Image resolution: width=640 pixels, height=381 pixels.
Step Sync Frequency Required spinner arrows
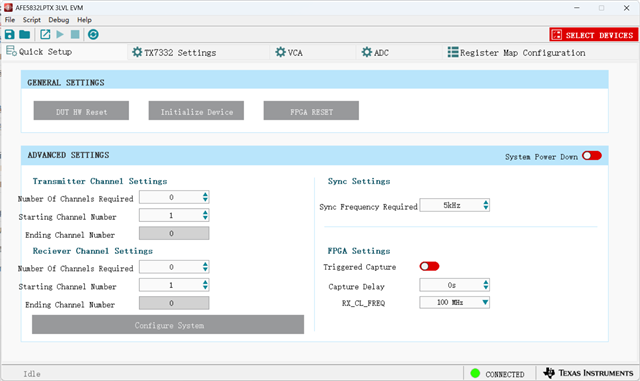(486, 205)
